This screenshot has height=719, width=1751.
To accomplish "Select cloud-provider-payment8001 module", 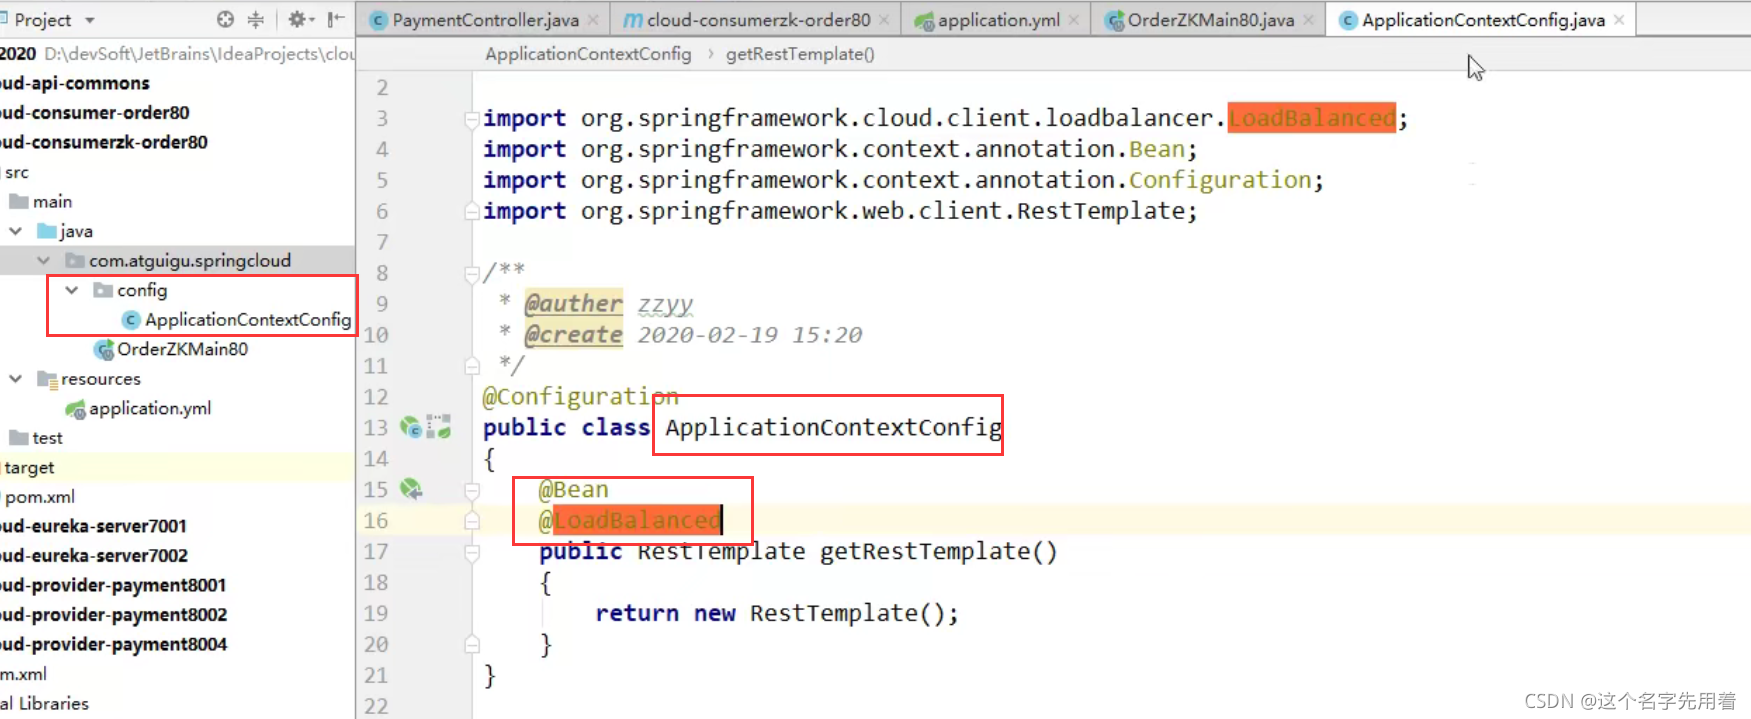I will click(x=113, y=585).
